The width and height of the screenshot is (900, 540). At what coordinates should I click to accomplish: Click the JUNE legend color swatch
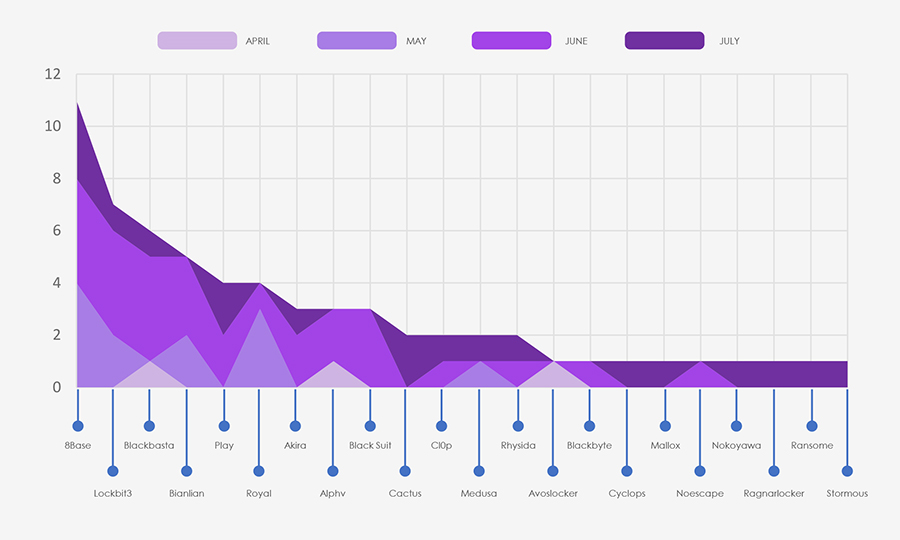click(x=511, y=41)
